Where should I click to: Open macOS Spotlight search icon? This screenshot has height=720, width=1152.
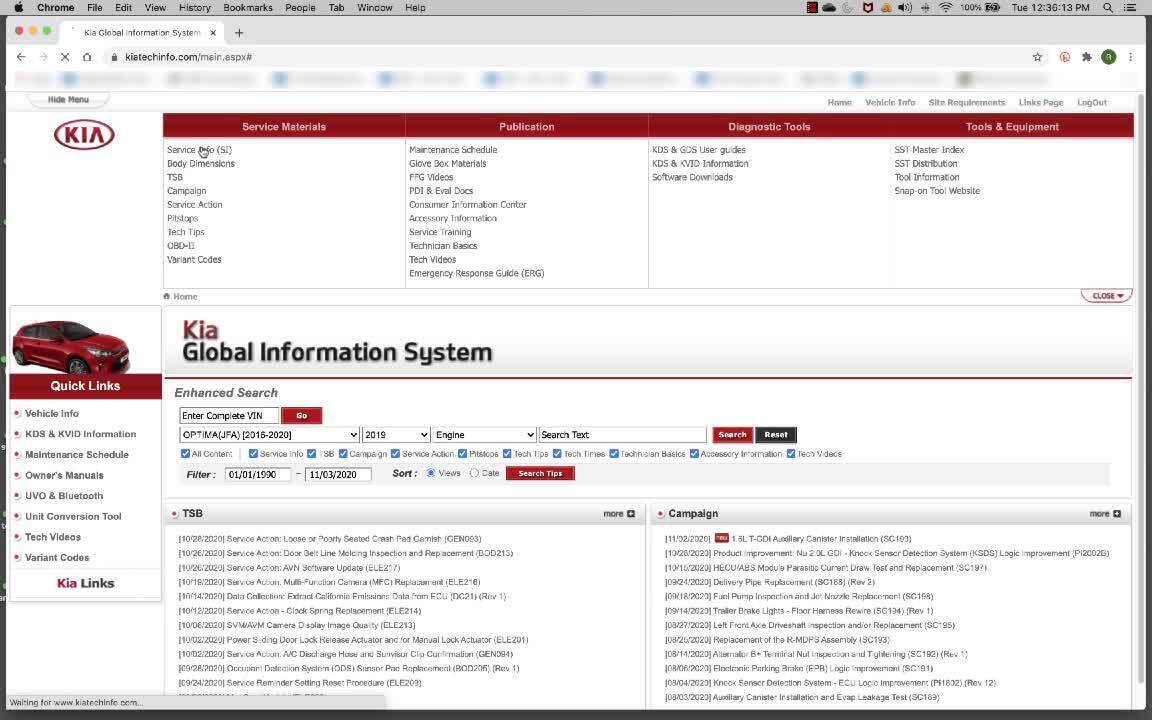coord(1108,7)
